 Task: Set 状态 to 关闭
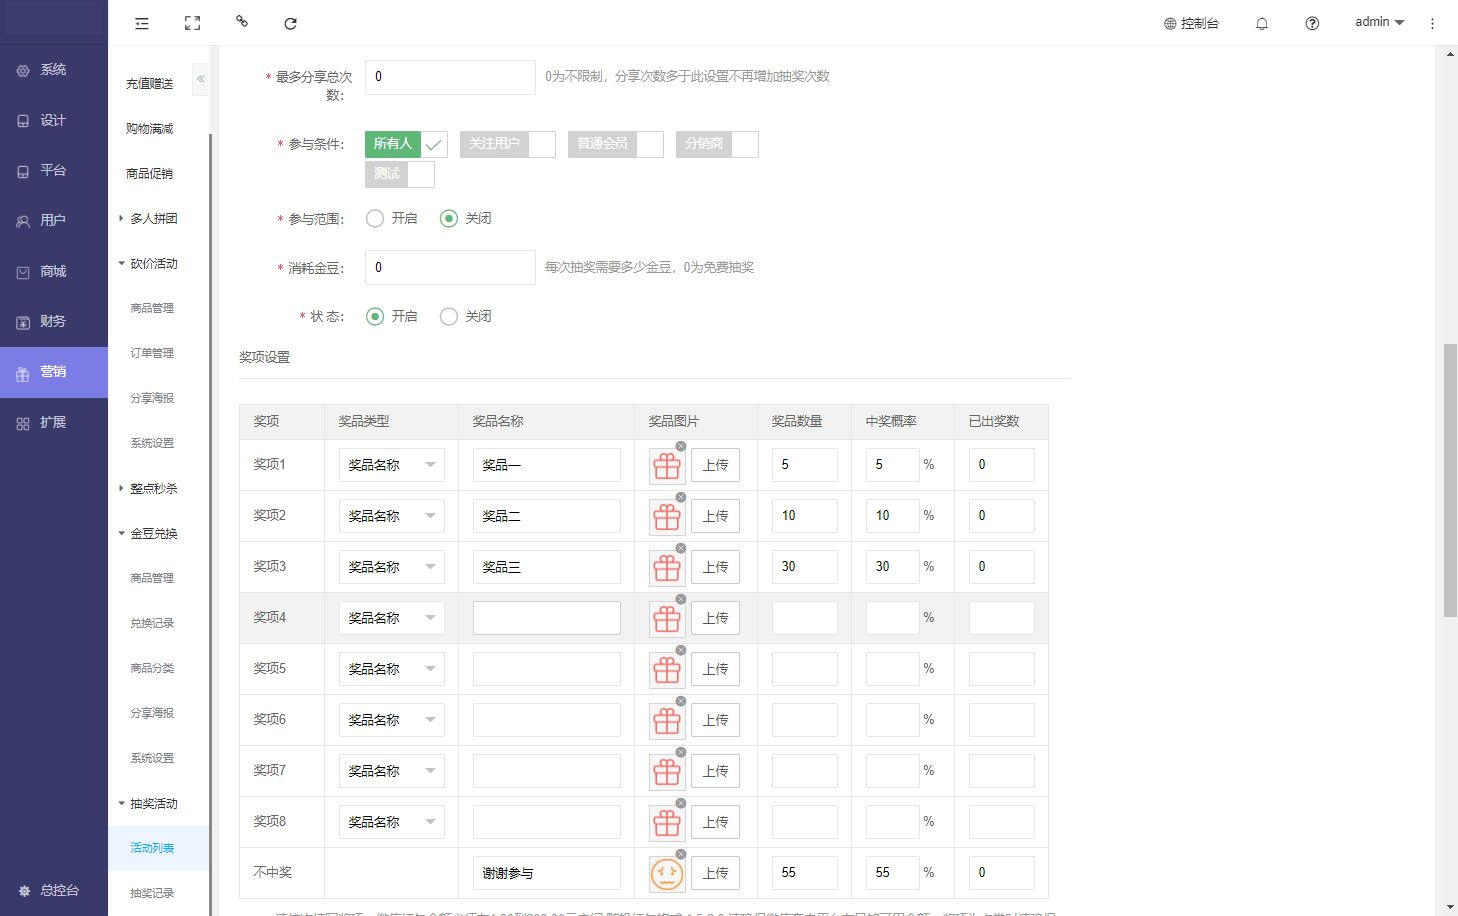point(449,316)
